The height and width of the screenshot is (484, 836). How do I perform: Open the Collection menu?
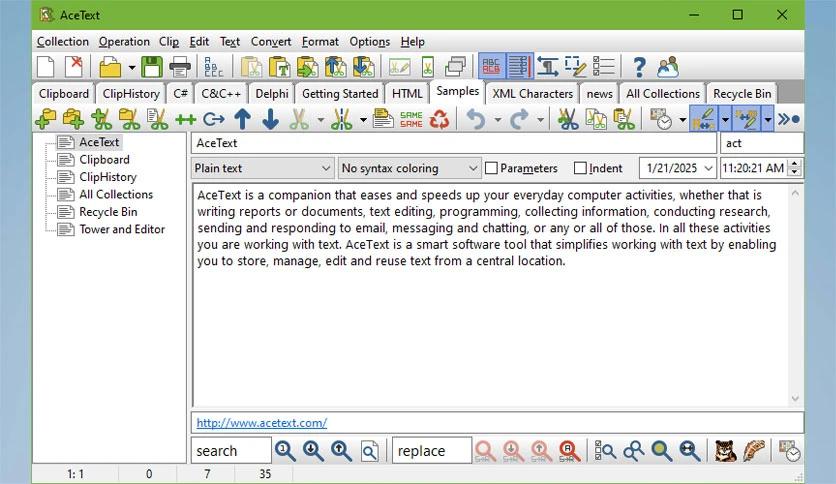pyautogui.click(x=63, y=42)
